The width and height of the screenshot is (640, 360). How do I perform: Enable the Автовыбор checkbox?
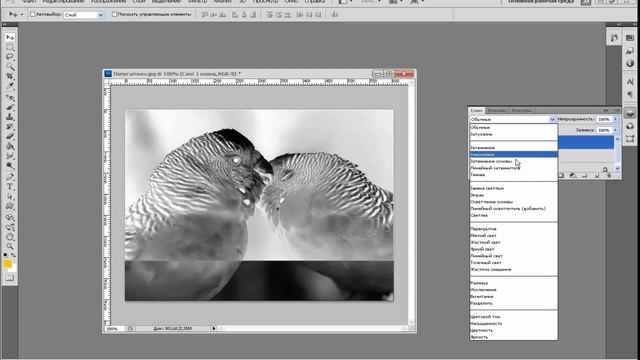(33, 14)
